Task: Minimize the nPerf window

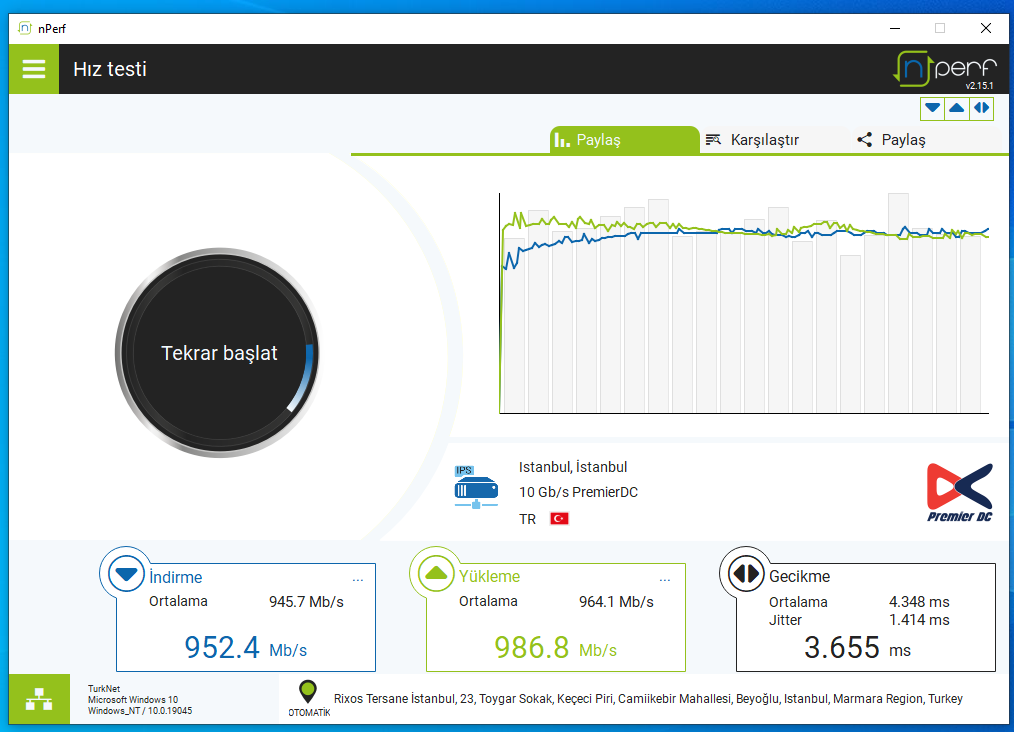Action: (895, 28)
